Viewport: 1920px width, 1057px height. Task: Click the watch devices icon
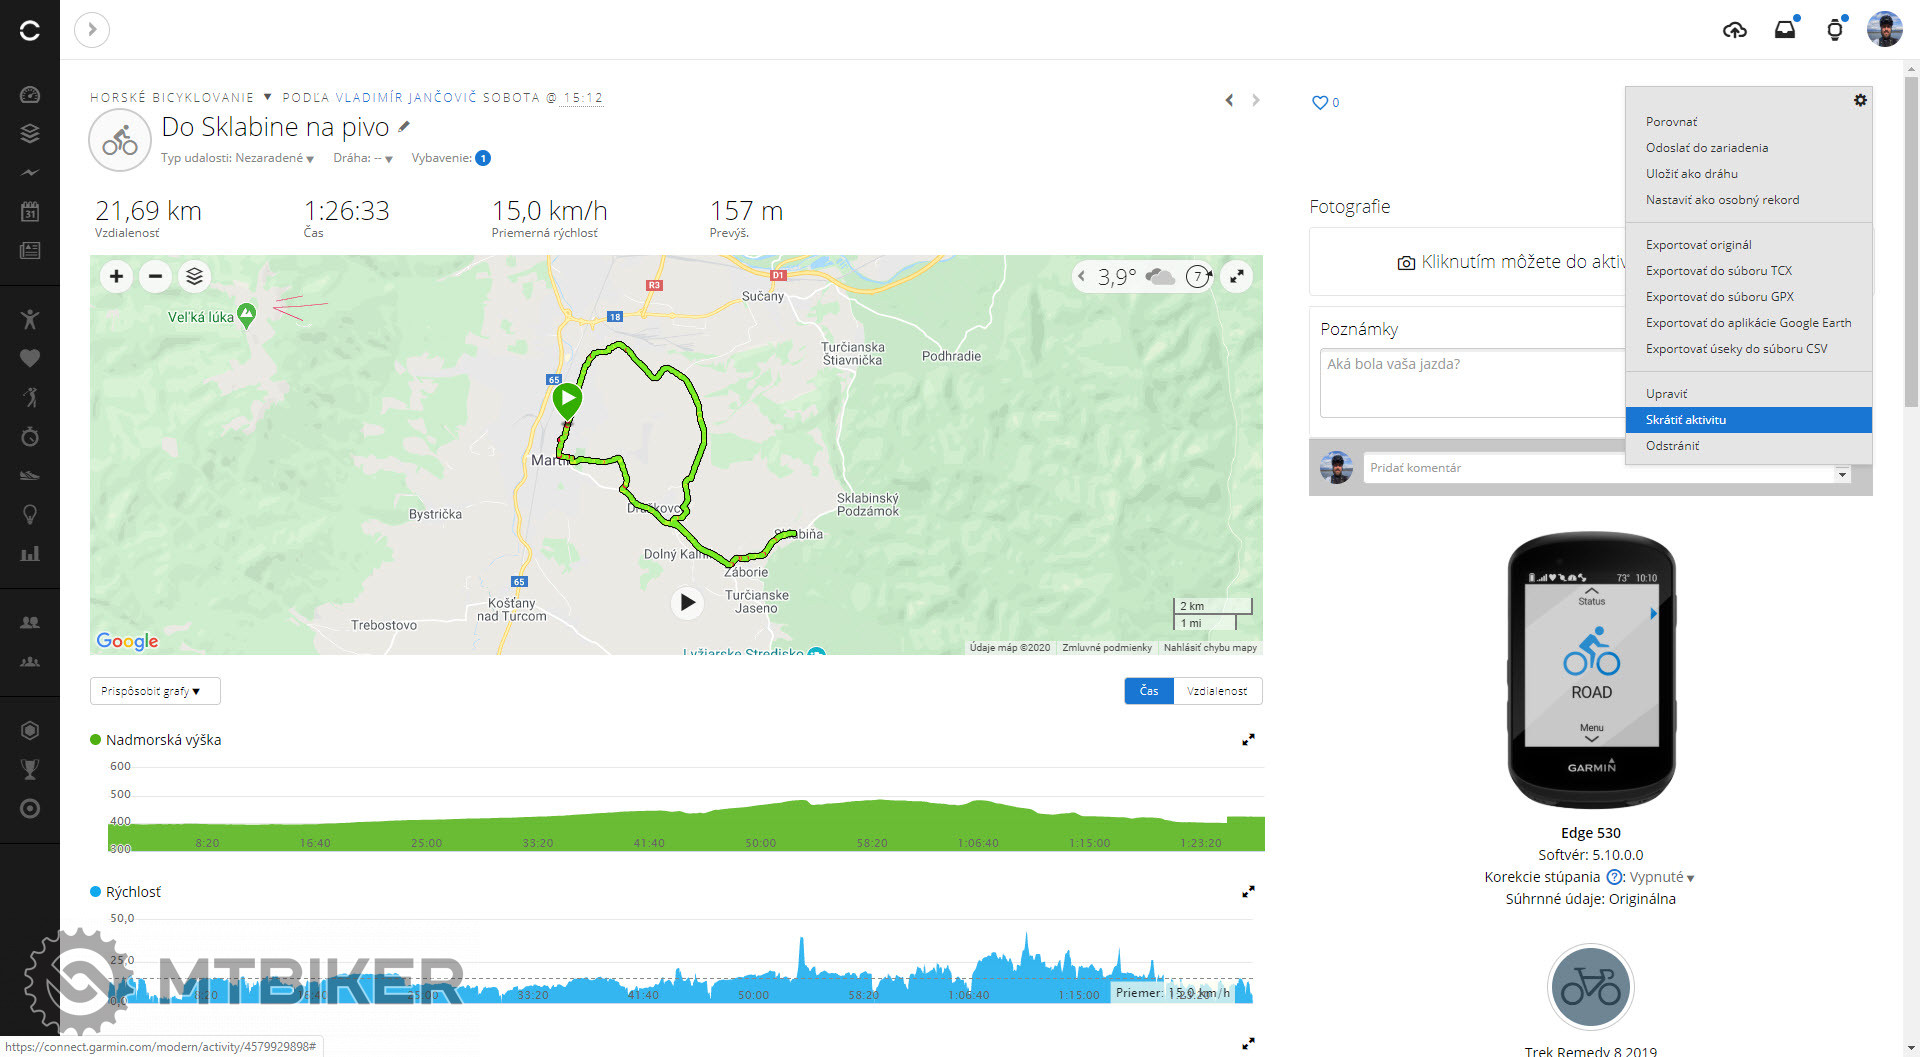1834,30
